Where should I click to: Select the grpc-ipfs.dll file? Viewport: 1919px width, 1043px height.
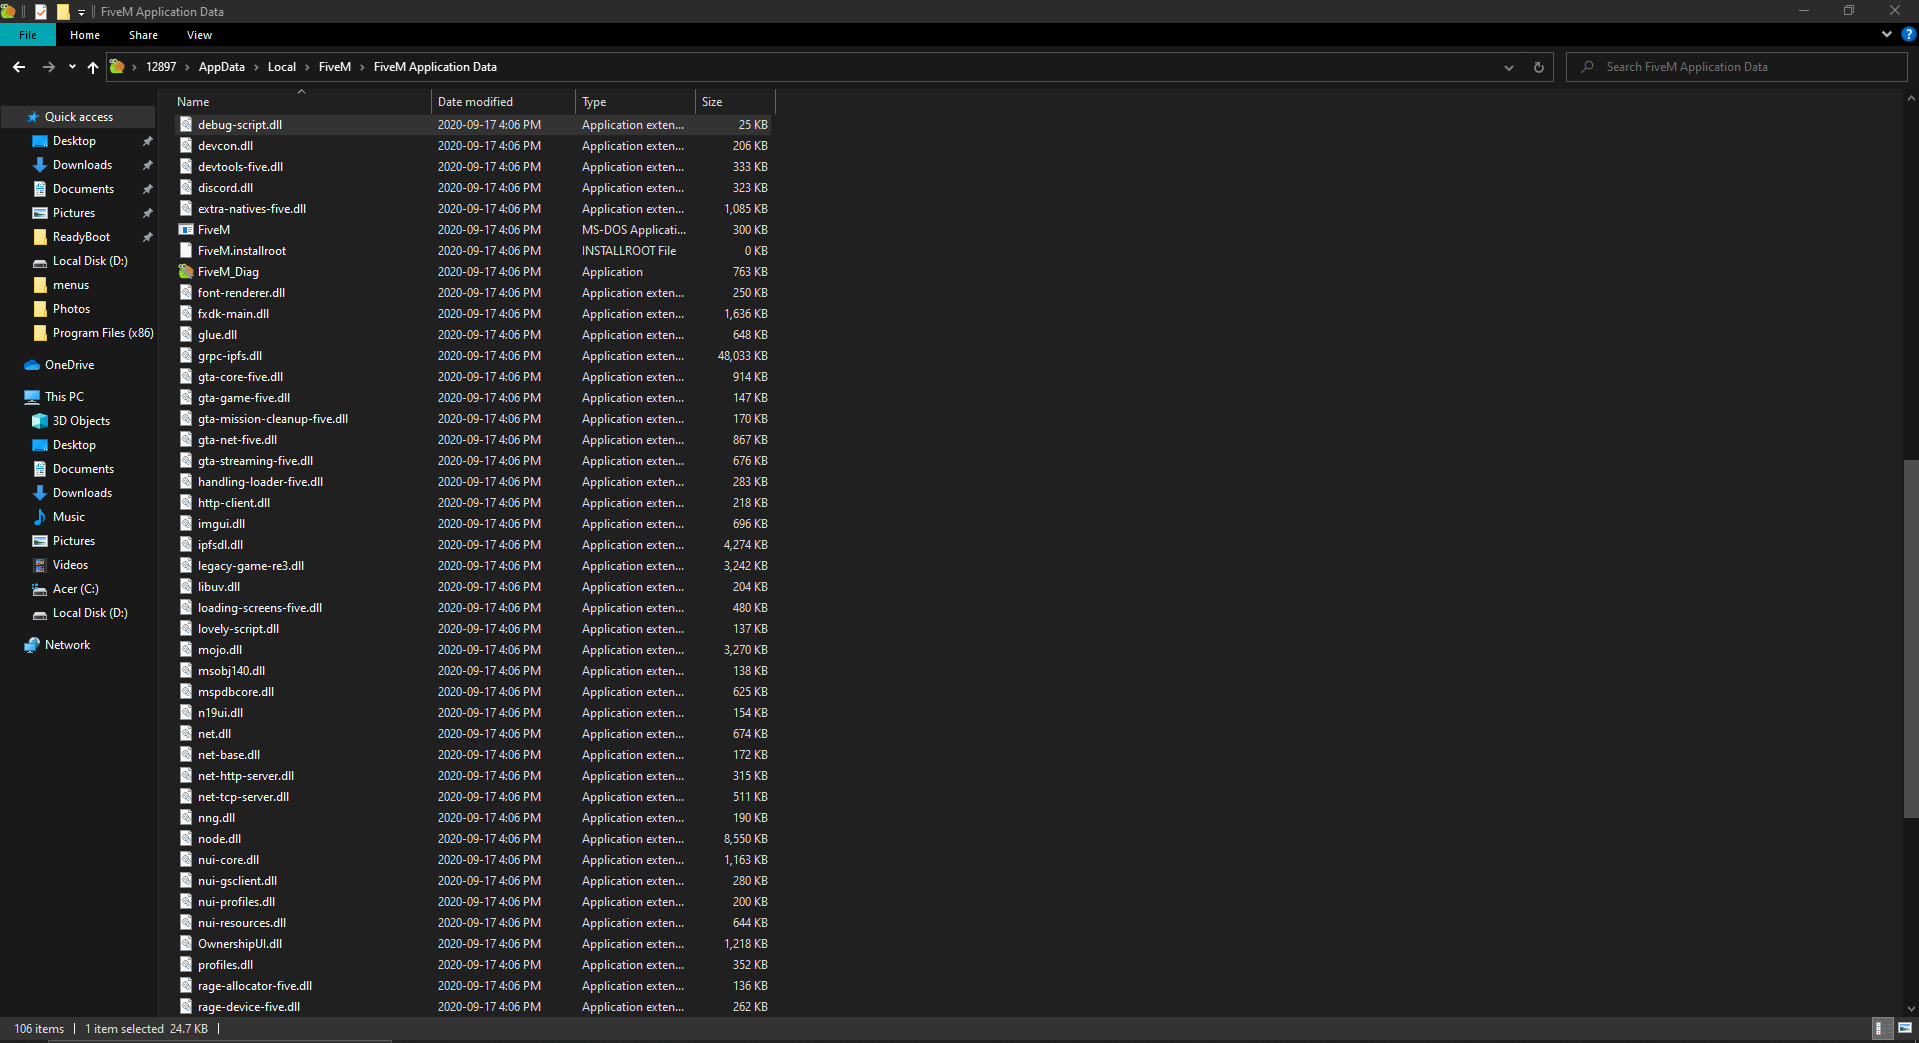[230, 356]
